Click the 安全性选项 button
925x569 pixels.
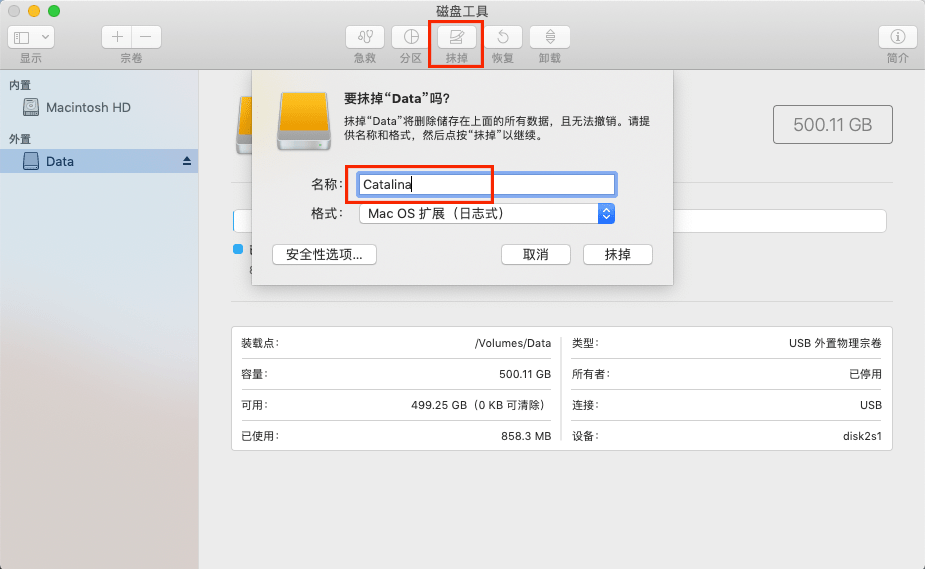coord(324,255)
